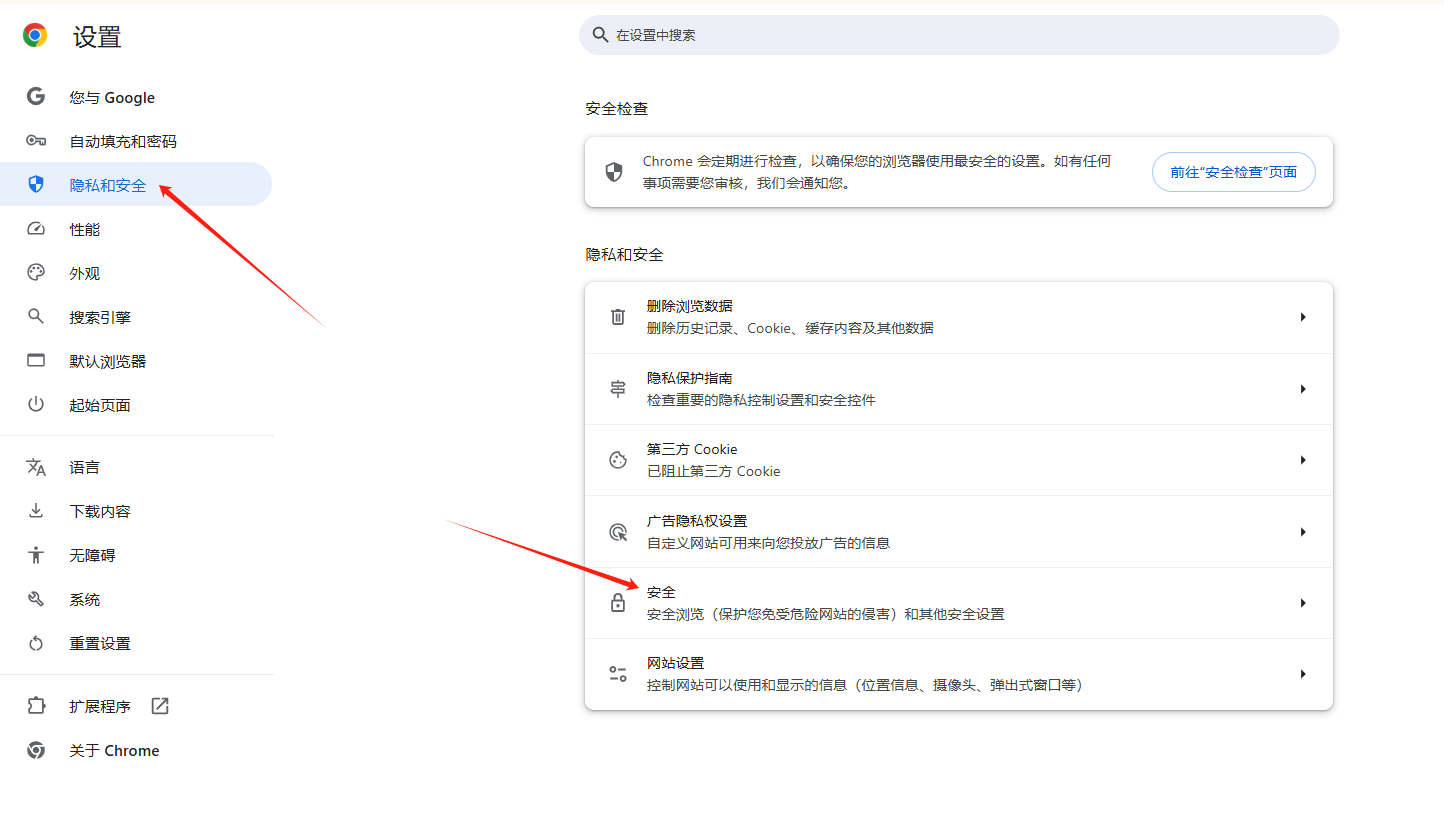The image size is (1444, 820).
Task: Click the sliders icon for 网站设置
Action: (618, 674)
